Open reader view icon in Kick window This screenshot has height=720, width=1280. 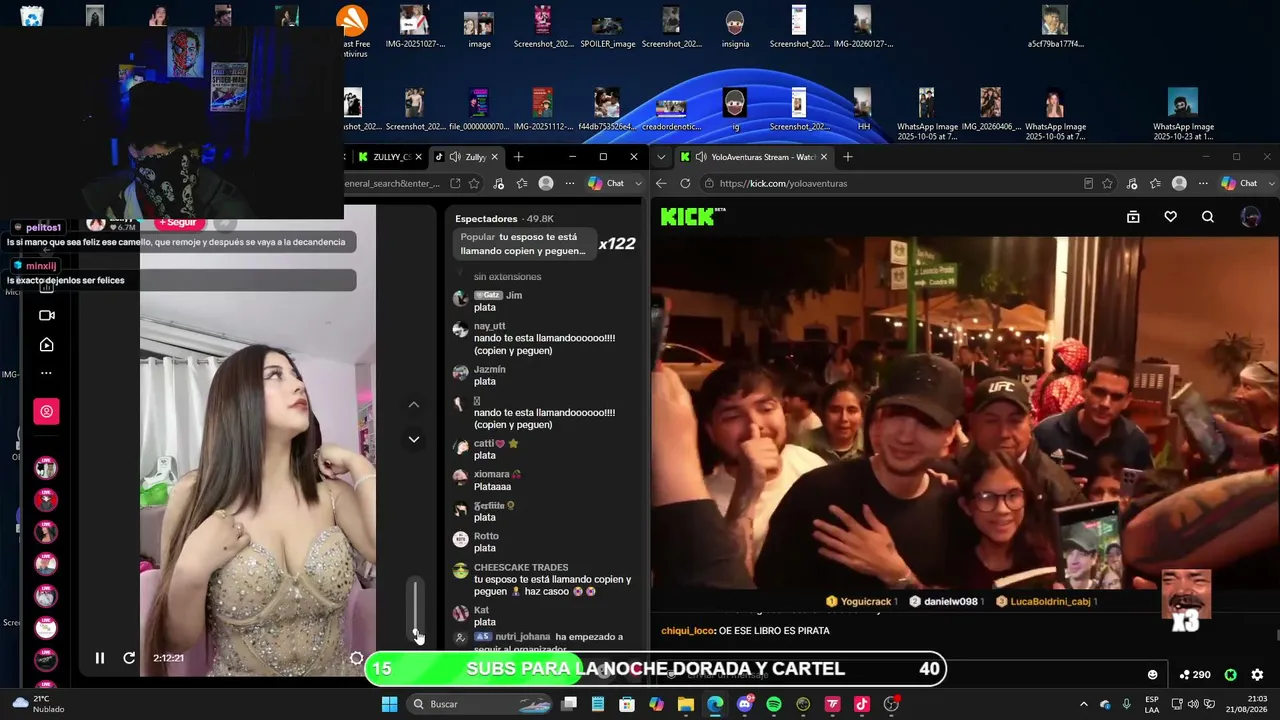(x=1088, y=183)
